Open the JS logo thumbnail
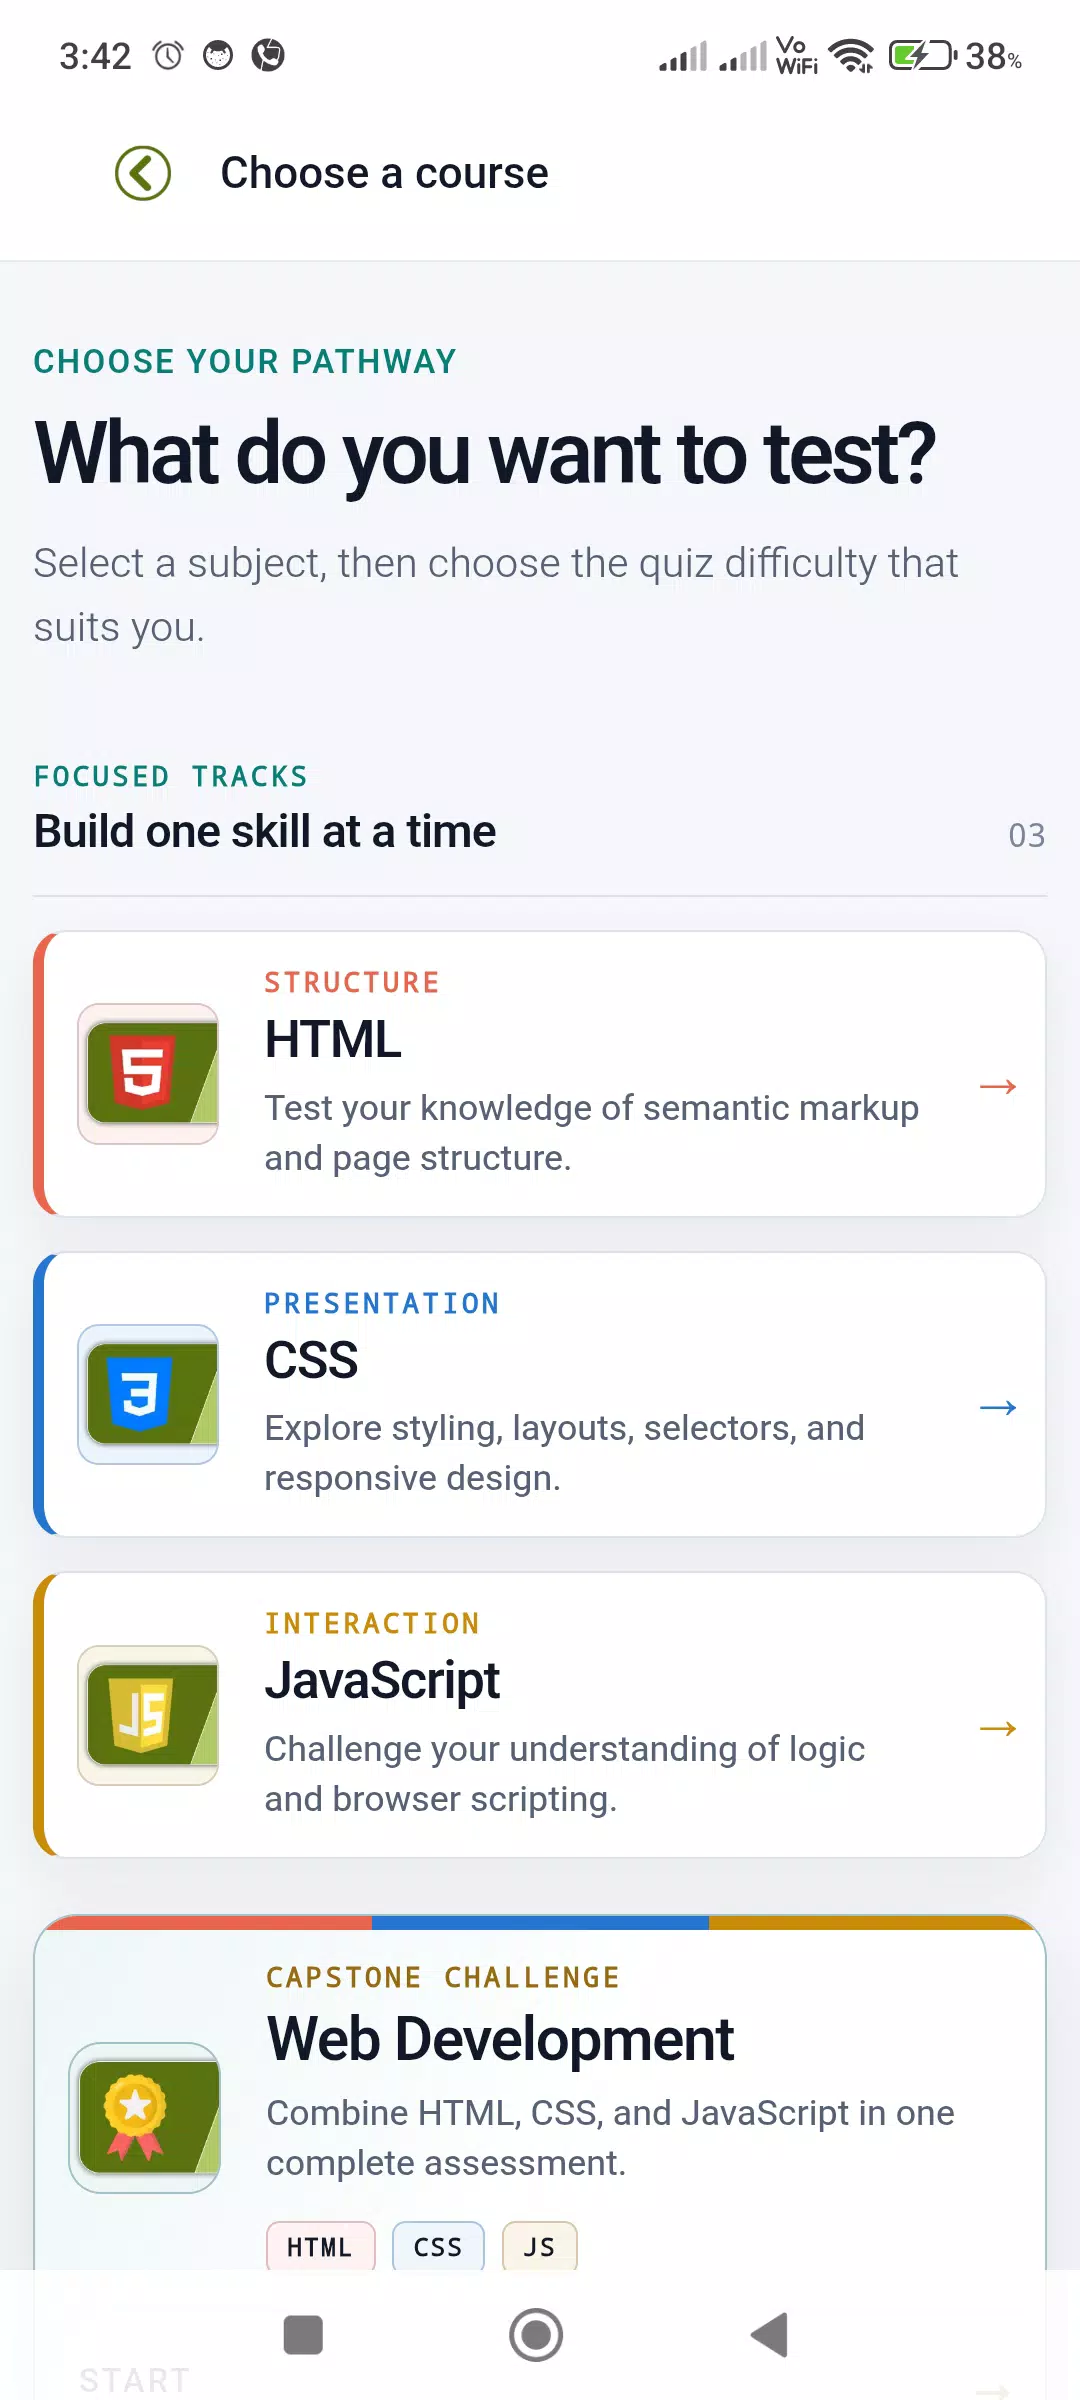This screenshot has height=2400, width=1080. point(148,1715)
